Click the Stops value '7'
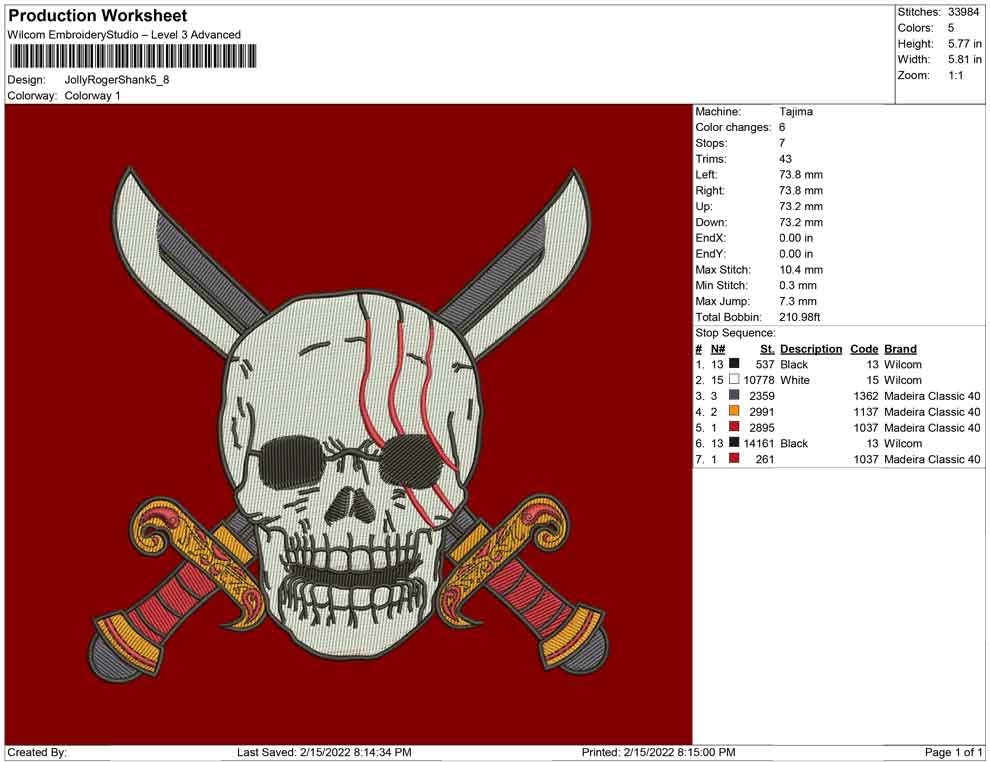 (x=782, y=143)
